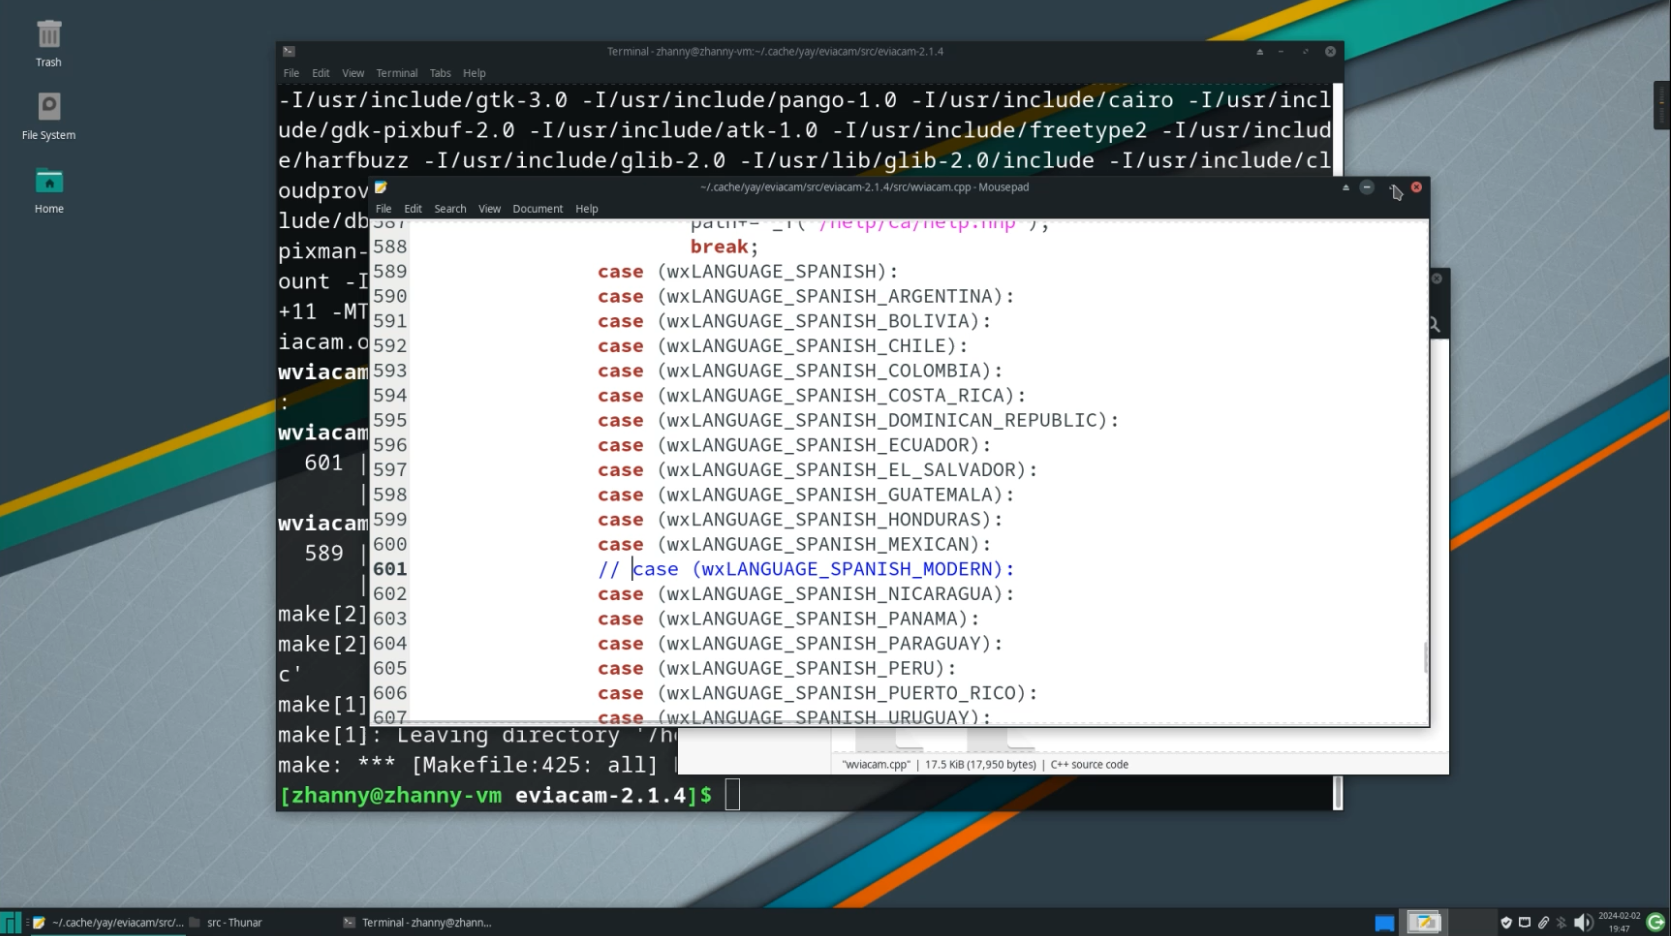Click the wxLANGUAGE_SPANISH_DOMINICAN_REPUBLIC case line

click(858, 420)
